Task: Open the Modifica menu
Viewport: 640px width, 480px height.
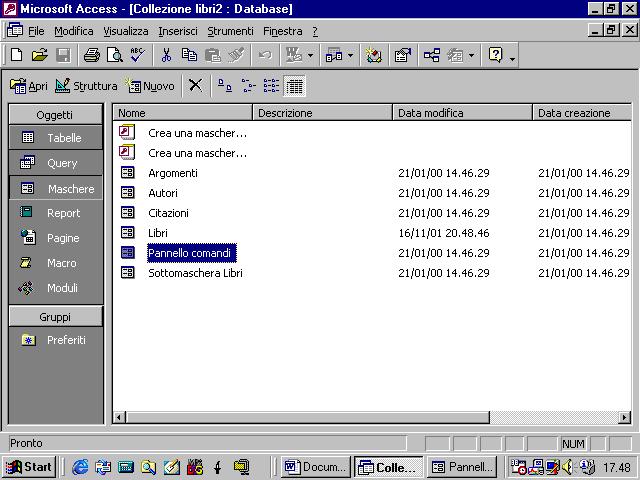Action: tap(73, 31)
